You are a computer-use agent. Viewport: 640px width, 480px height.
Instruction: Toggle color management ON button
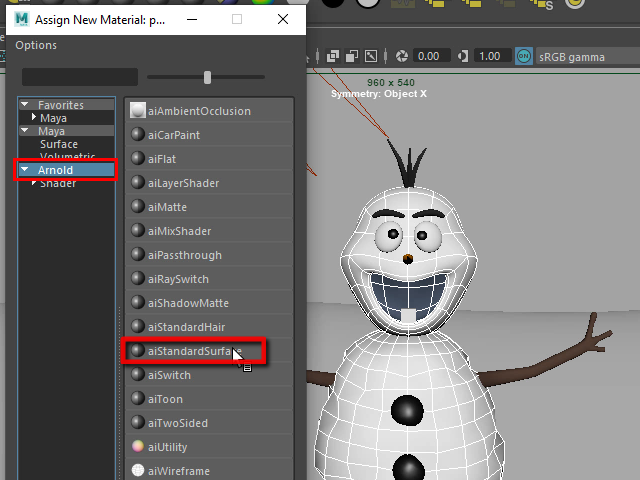(x=524, y=56)
